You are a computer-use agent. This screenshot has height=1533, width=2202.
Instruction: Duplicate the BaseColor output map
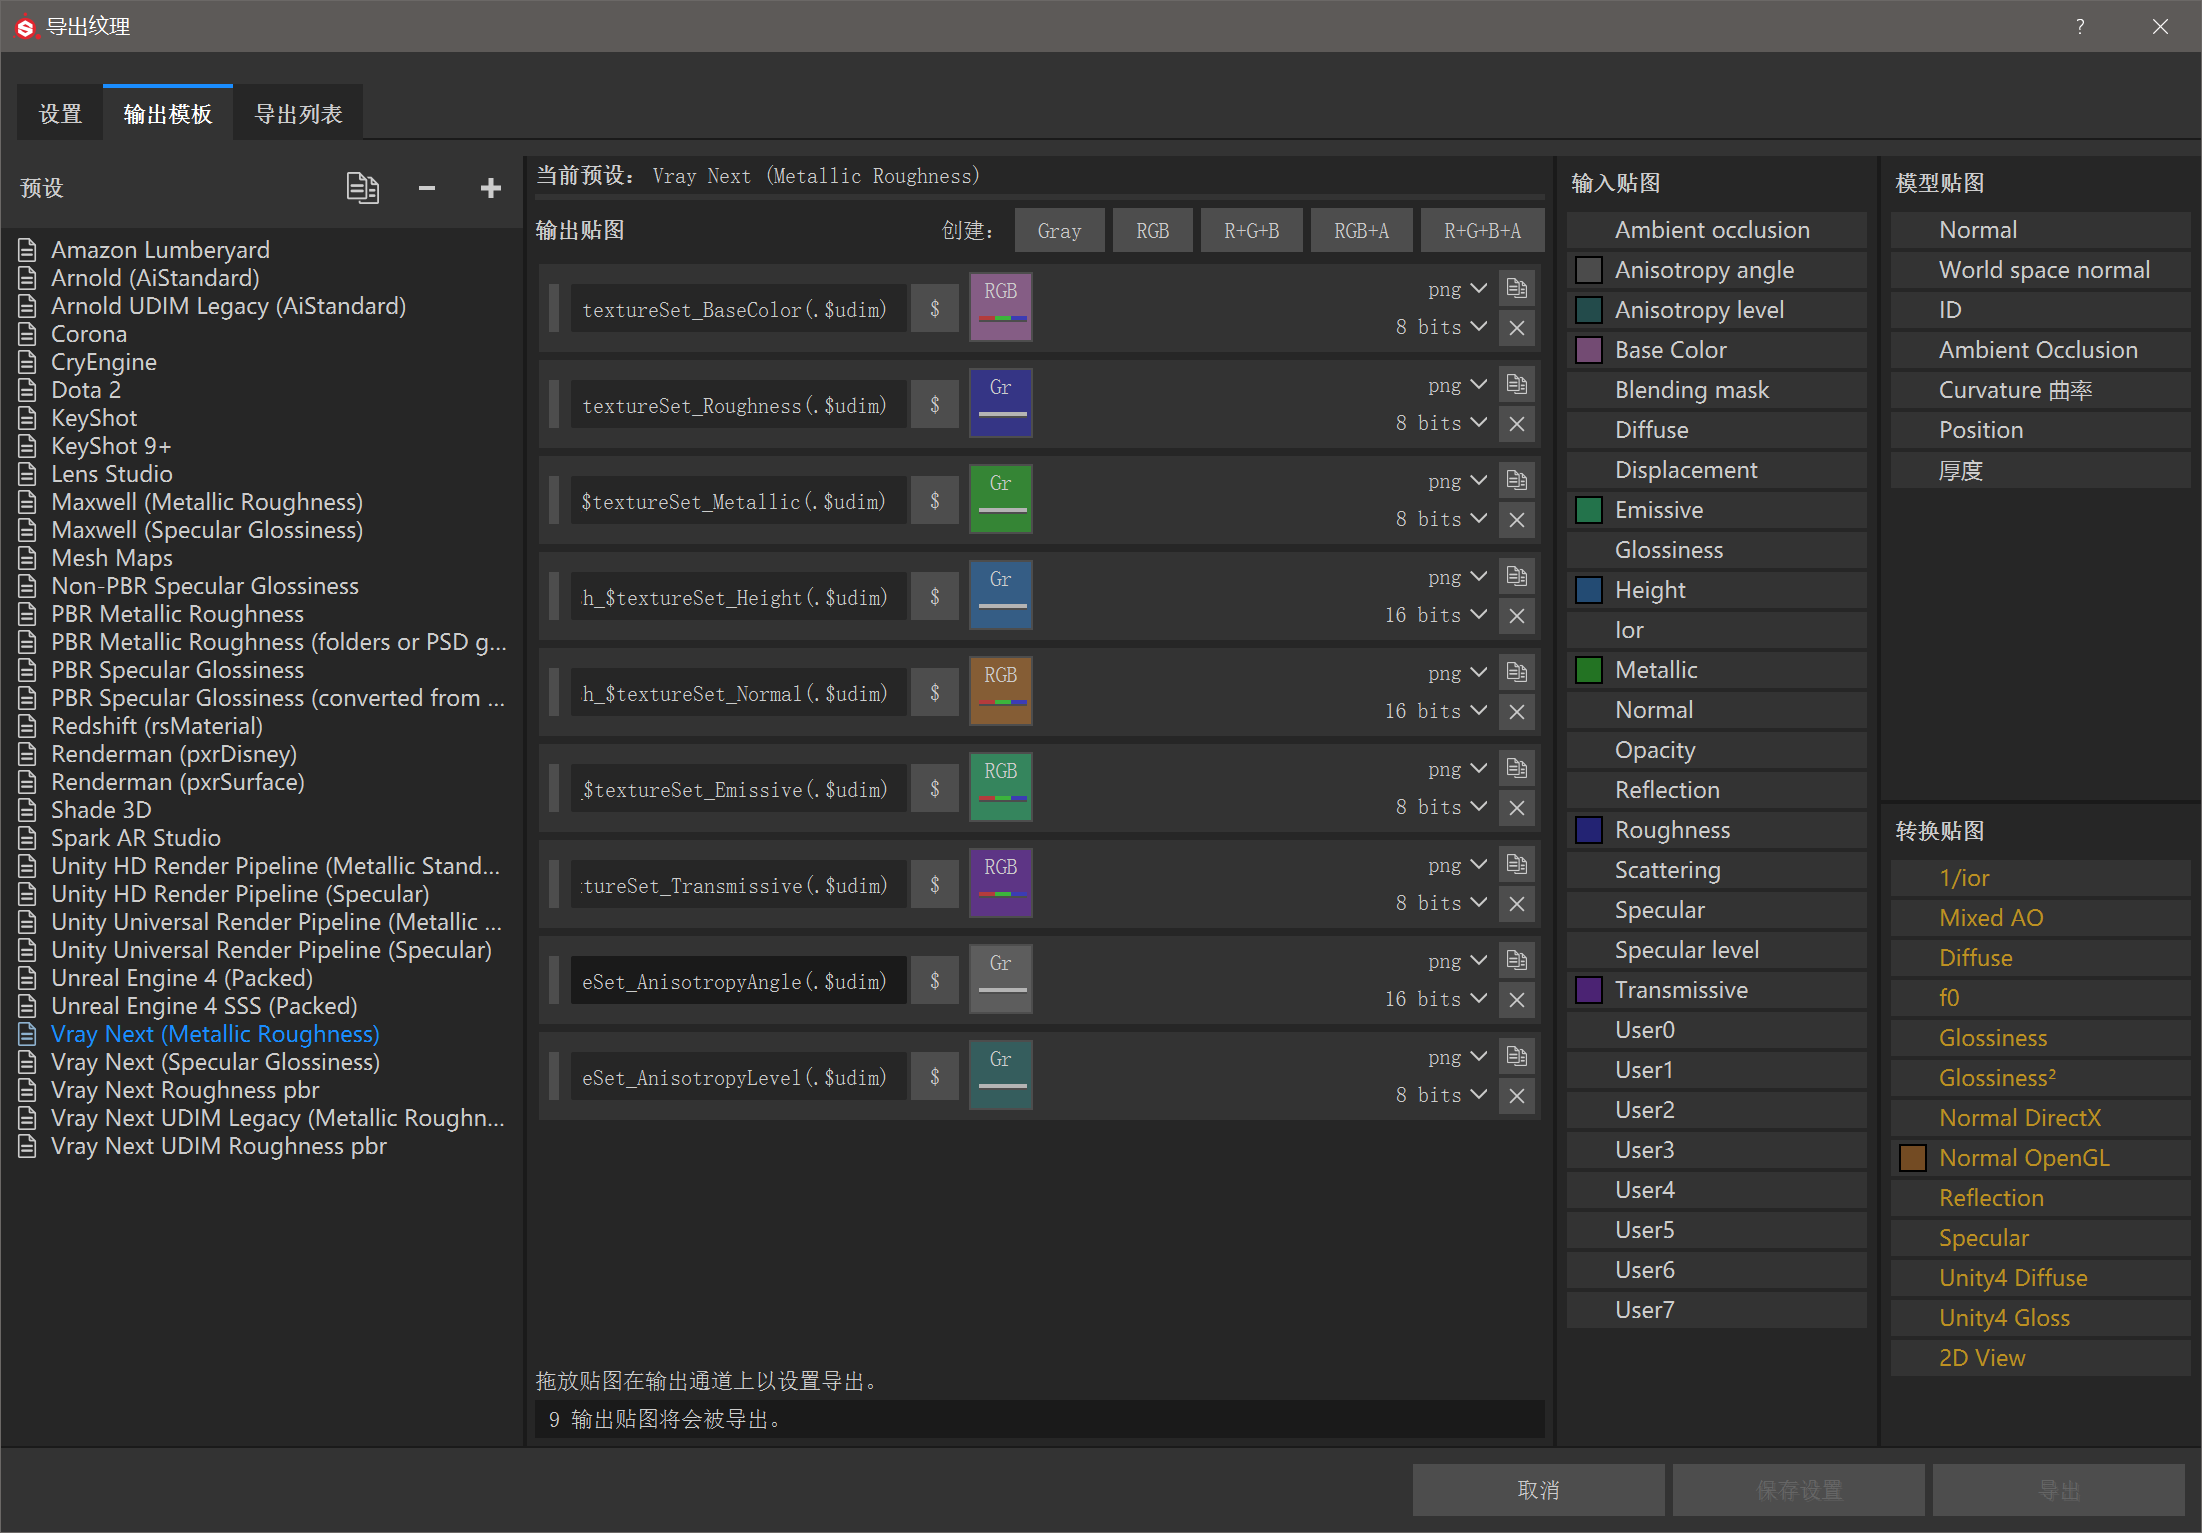[1517, 289]
